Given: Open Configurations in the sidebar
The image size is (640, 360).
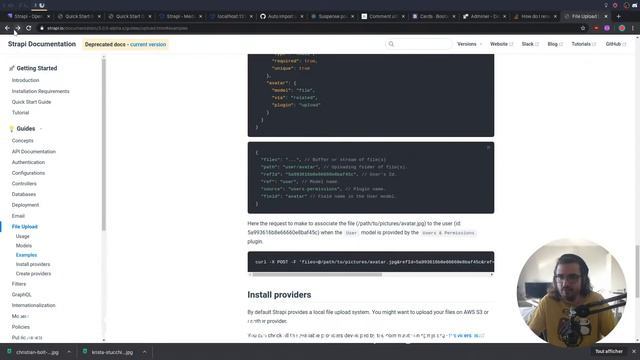Looking at the screenshot, I should (x=28, y=173).
